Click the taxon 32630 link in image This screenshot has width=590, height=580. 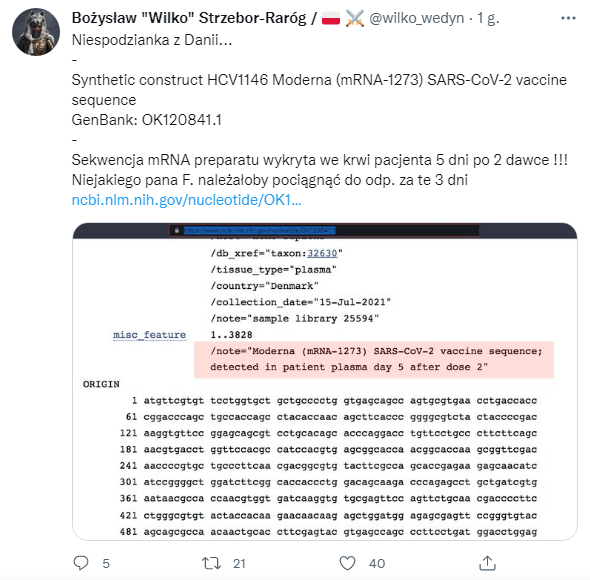322,253
